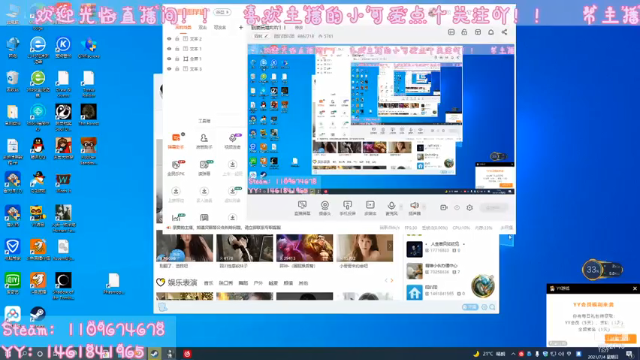
Task: Click the red app icon in the taskbar
Action: 187,353
